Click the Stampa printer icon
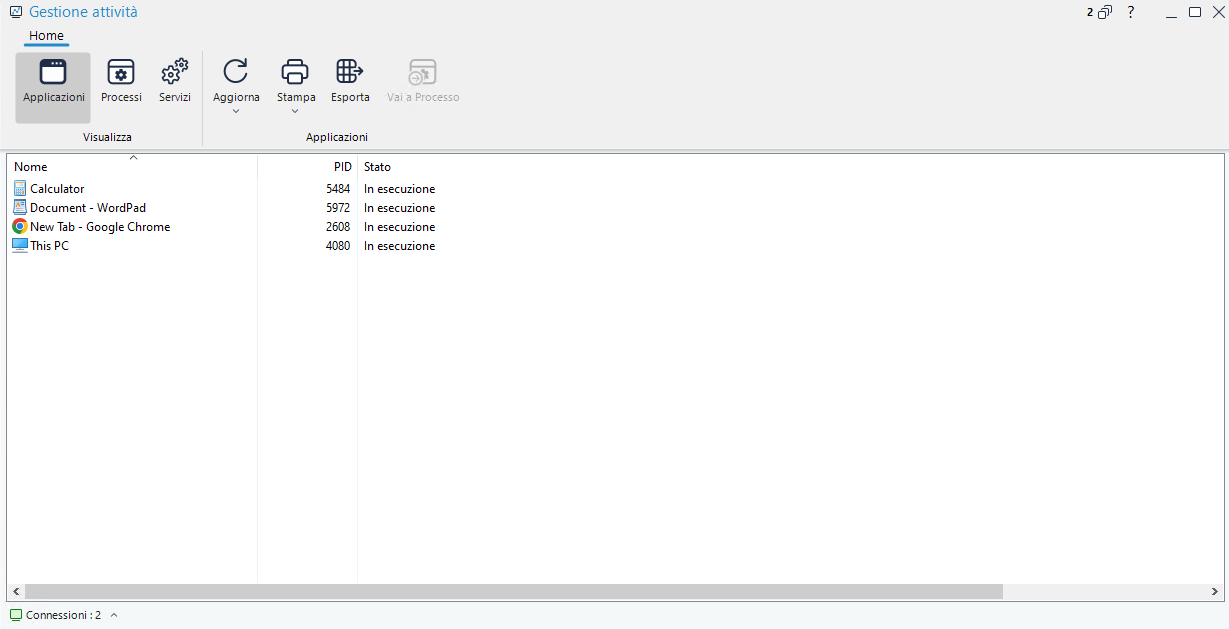1229x629 pixels. 295,72
